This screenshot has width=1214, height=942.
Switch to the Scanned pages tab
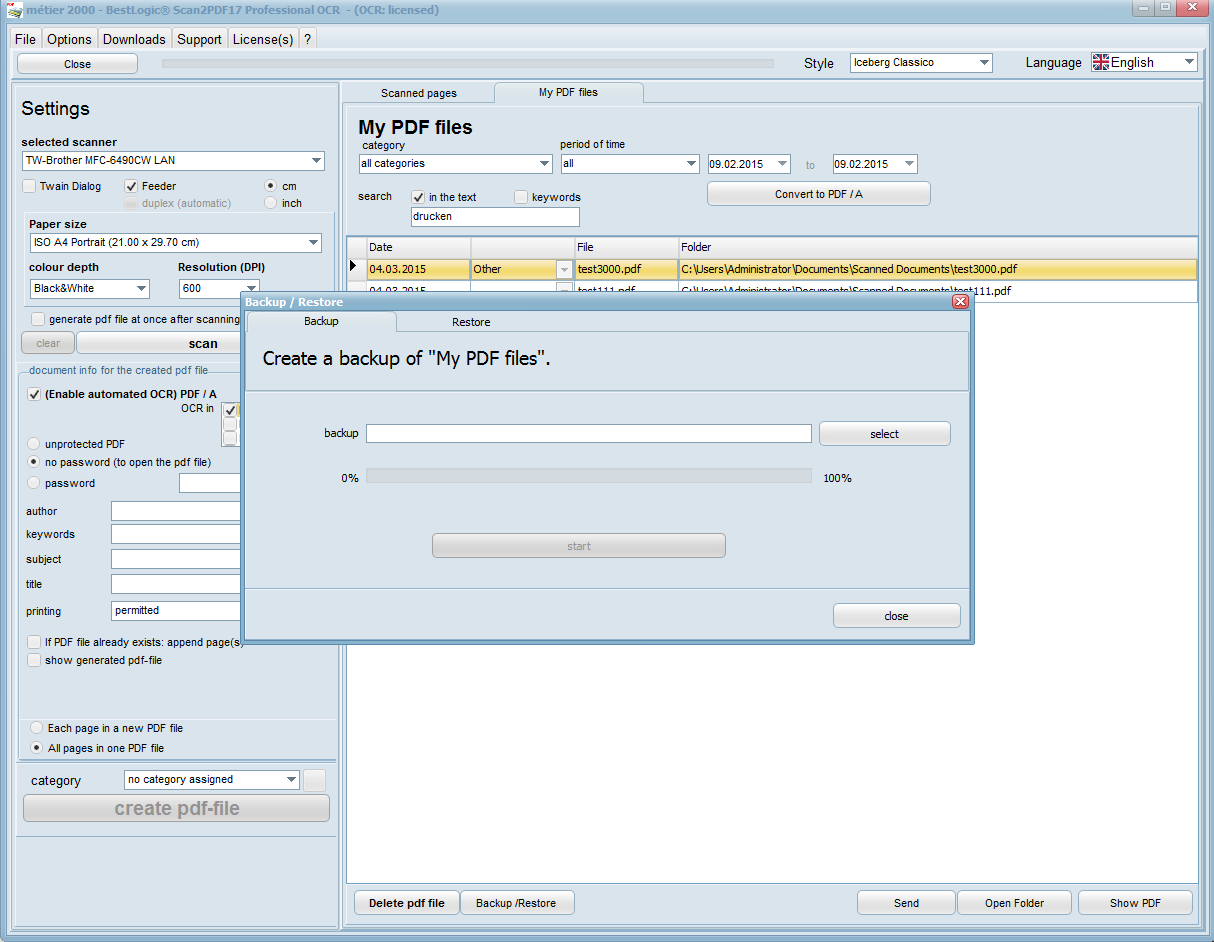tap(418, 93)
